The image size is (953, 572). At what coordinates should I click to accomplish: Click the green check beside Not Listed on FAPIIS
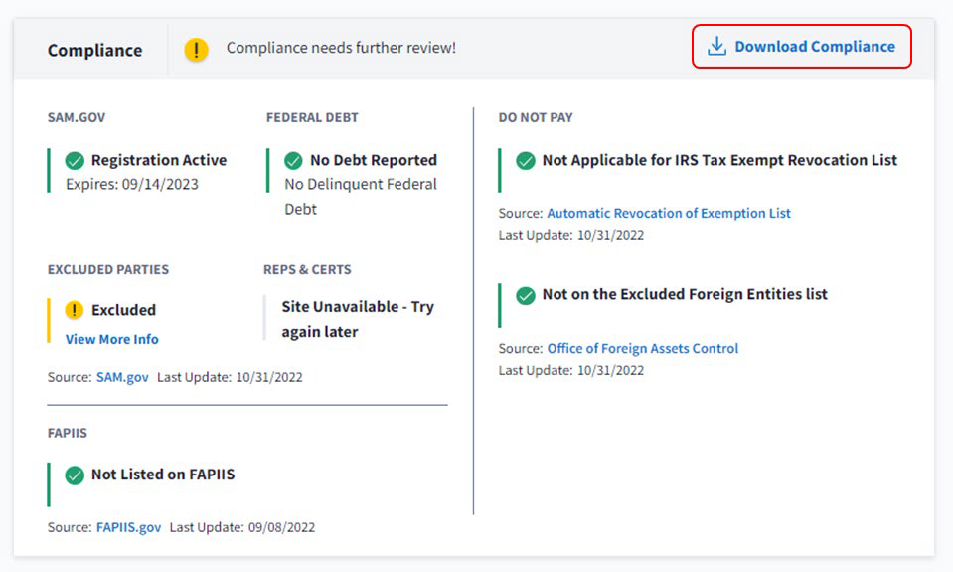[x=75, y=475]
